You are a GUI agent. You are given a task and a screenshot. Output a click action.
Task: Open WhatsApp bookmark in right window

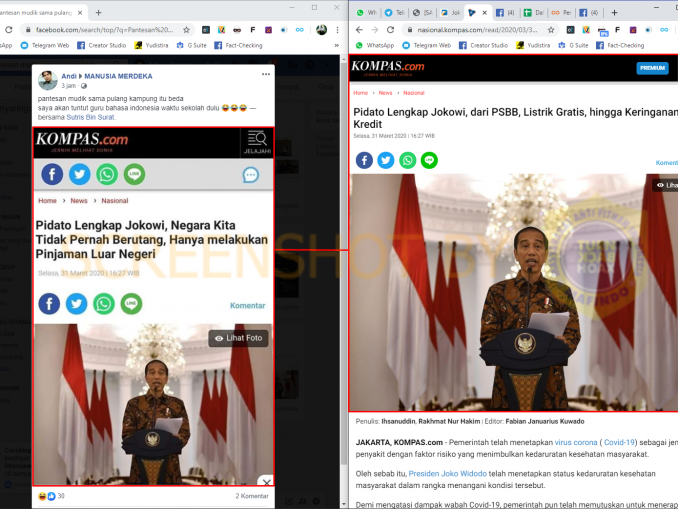coord(375,45)
